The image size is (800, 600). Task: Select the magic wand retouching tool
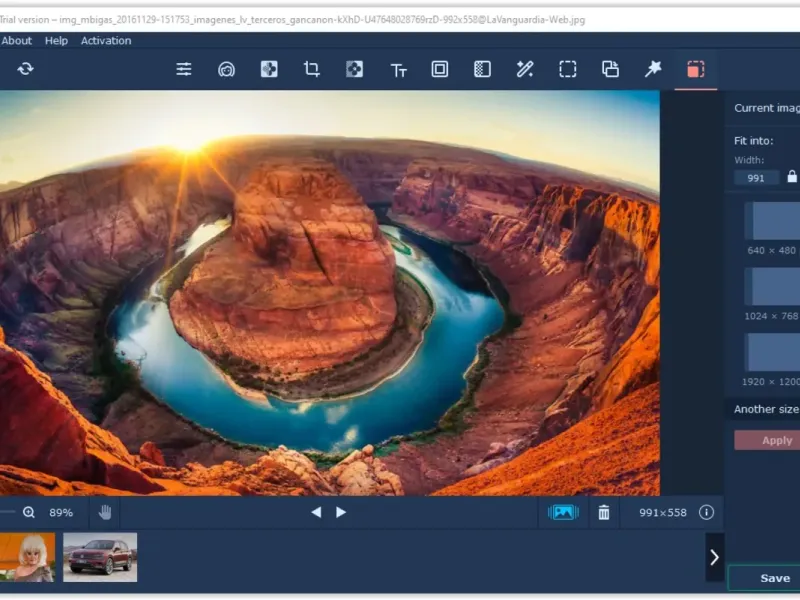[524, 69]
